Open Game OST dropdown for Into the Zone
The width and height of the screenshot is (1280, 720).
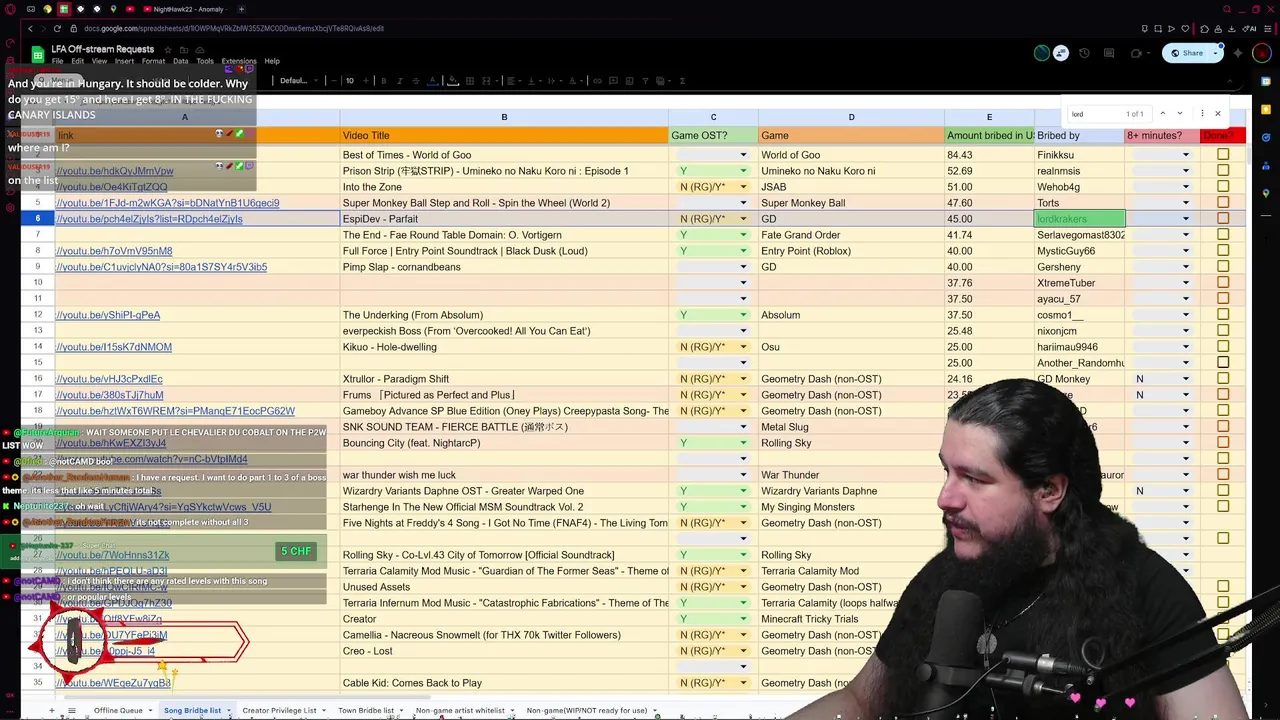click(743, 187)
